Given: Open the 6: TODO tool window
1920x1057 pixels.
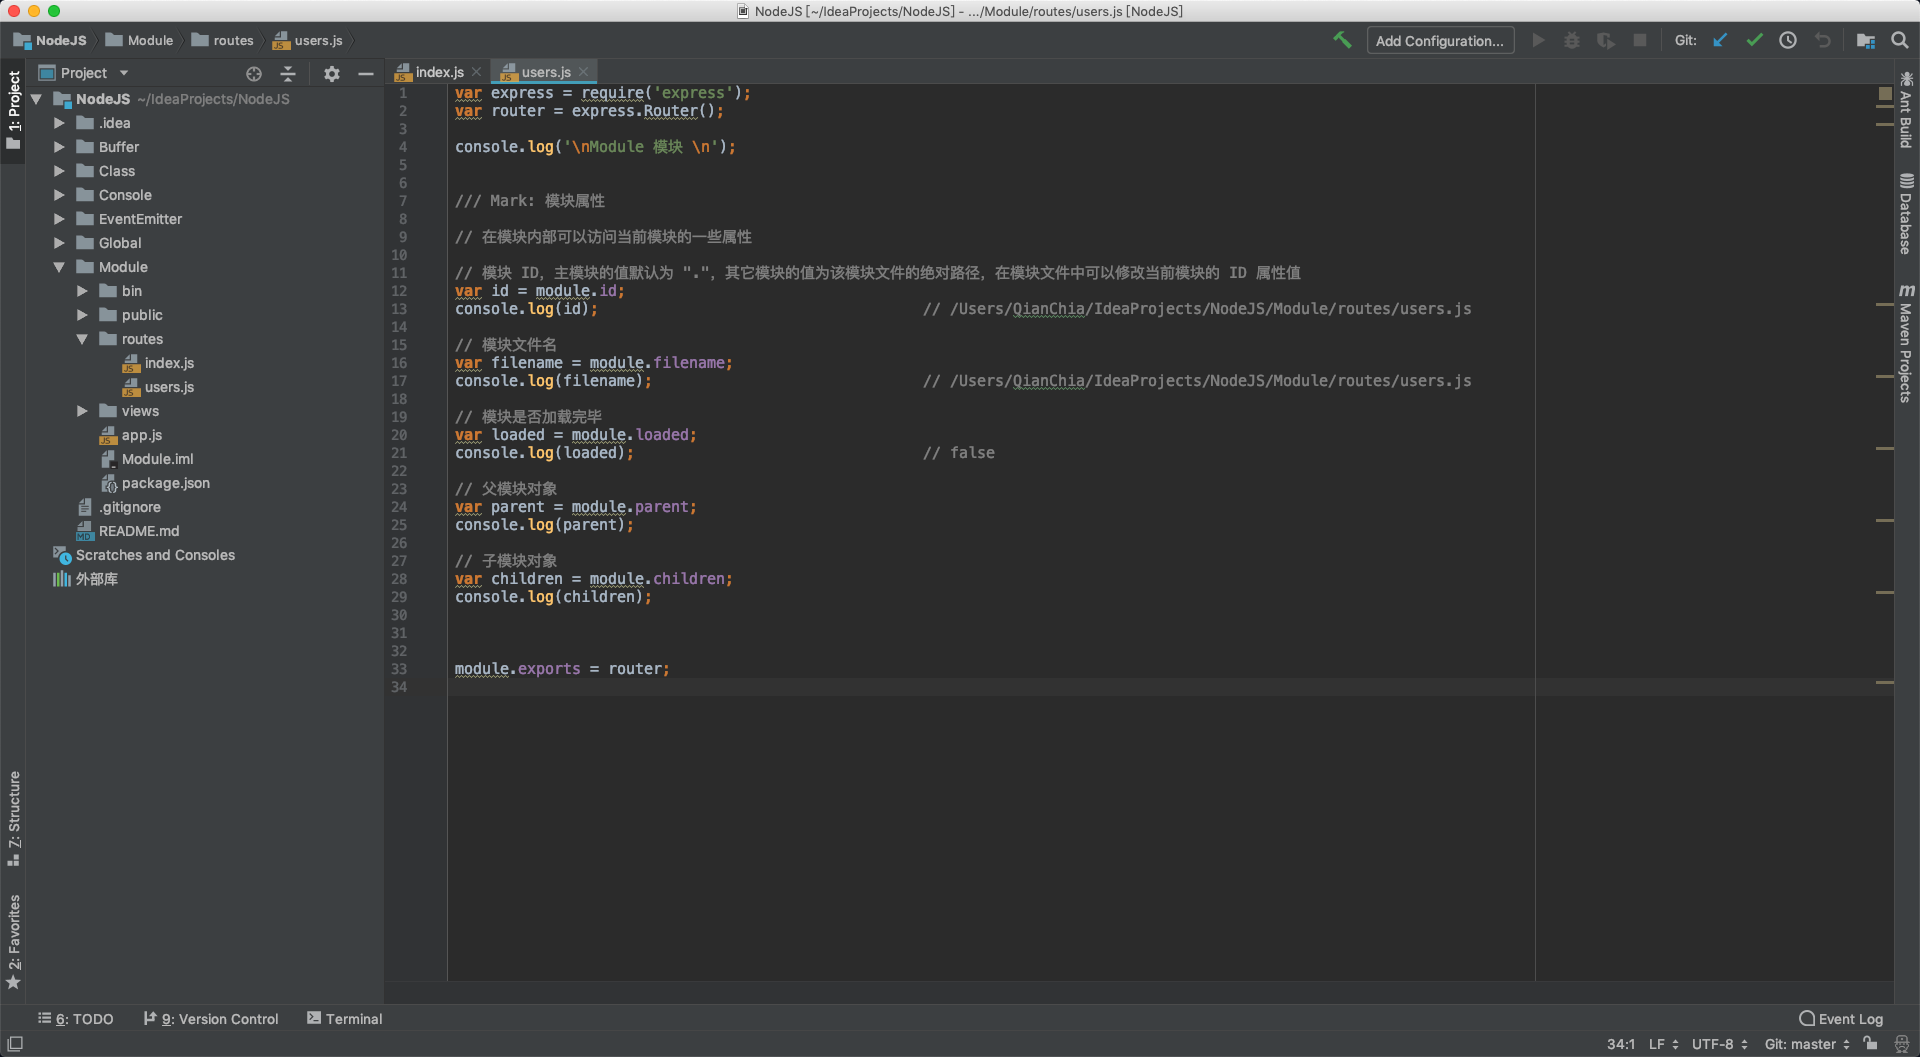Looking at the screenshot, I should 76,1018.
